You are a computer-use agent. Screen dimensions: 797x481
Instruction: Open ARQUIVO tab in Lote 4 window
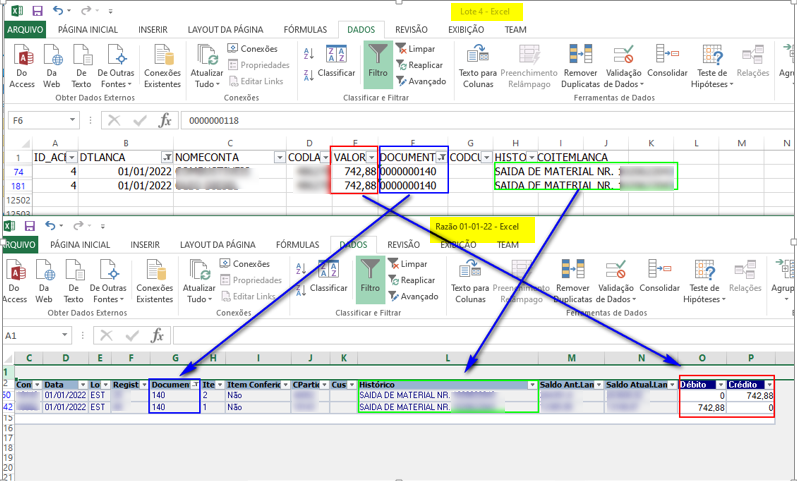25,29
